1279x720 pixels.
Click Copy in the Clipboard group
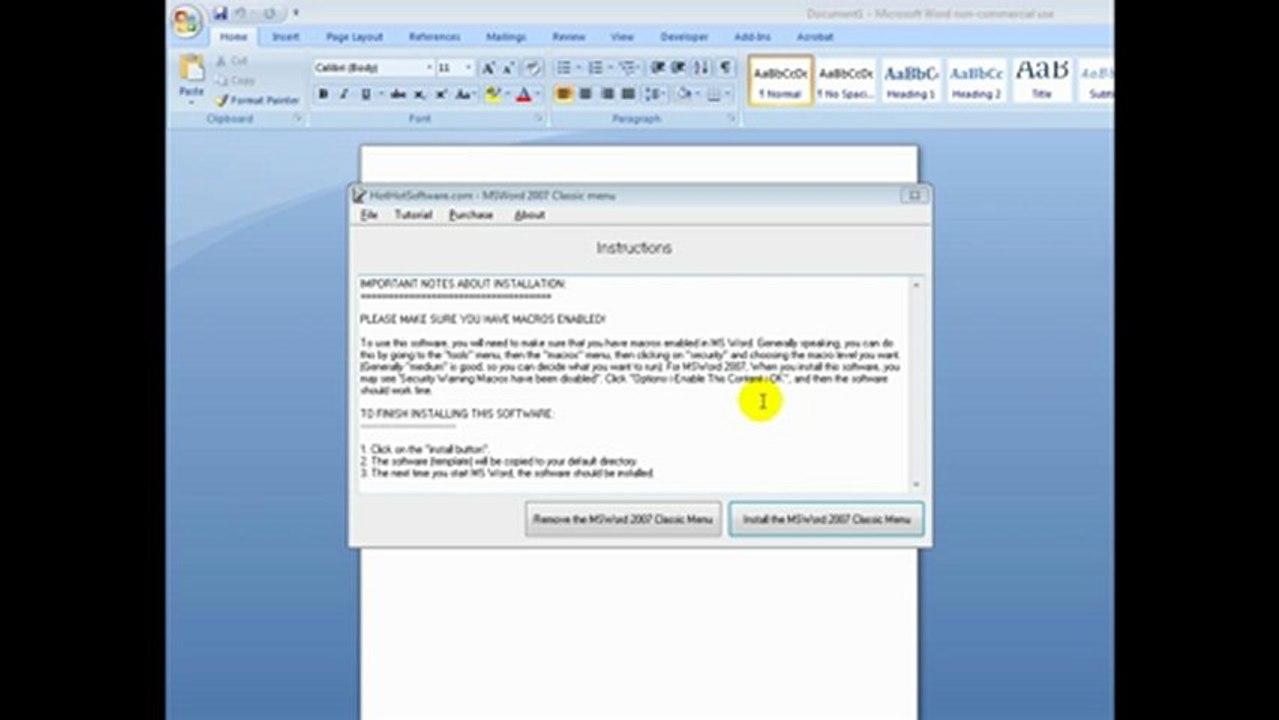coord(235,80)
